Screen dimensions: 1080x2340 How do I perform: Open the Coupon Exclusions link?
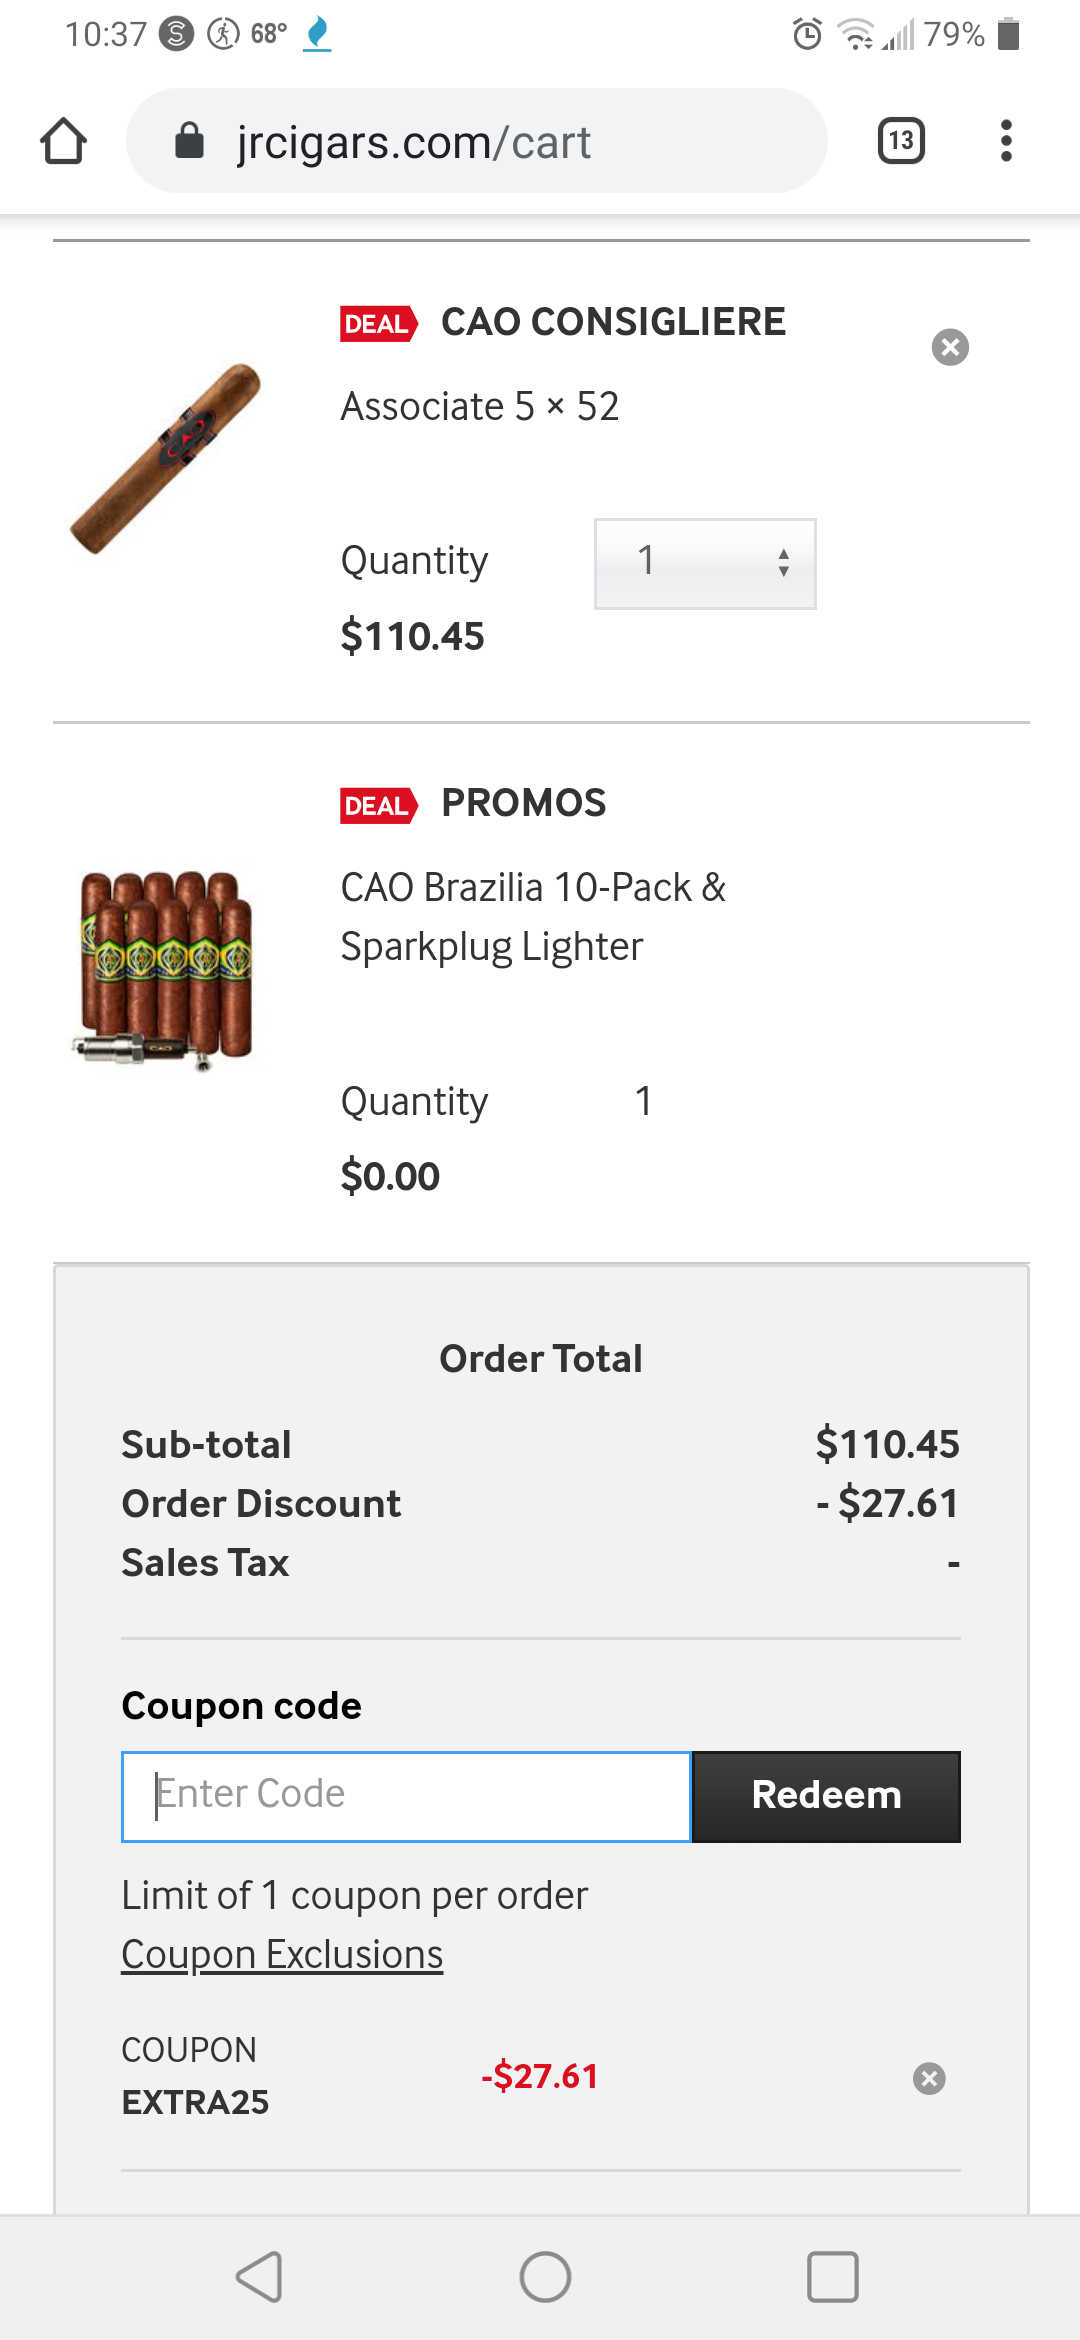point(281,1952)
